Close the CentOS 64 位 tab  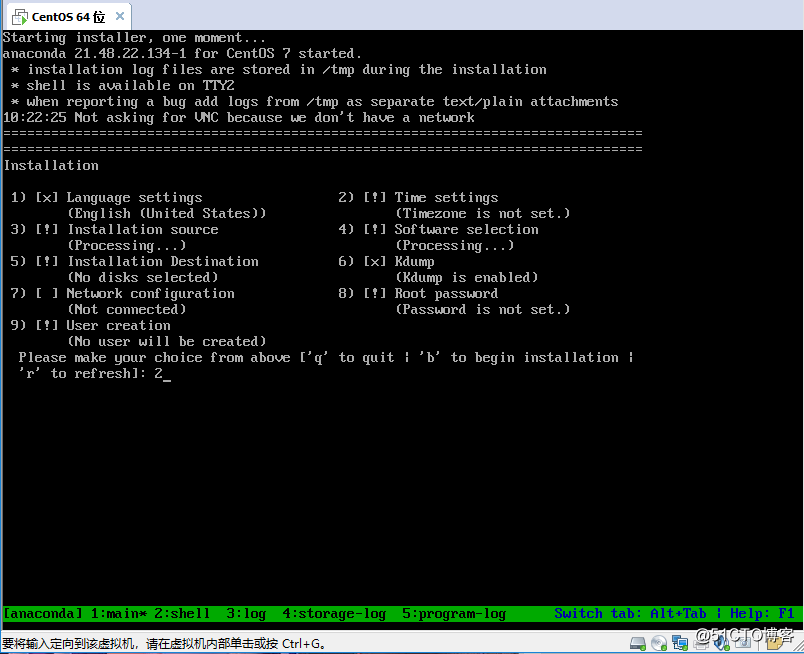coord(120,16)
